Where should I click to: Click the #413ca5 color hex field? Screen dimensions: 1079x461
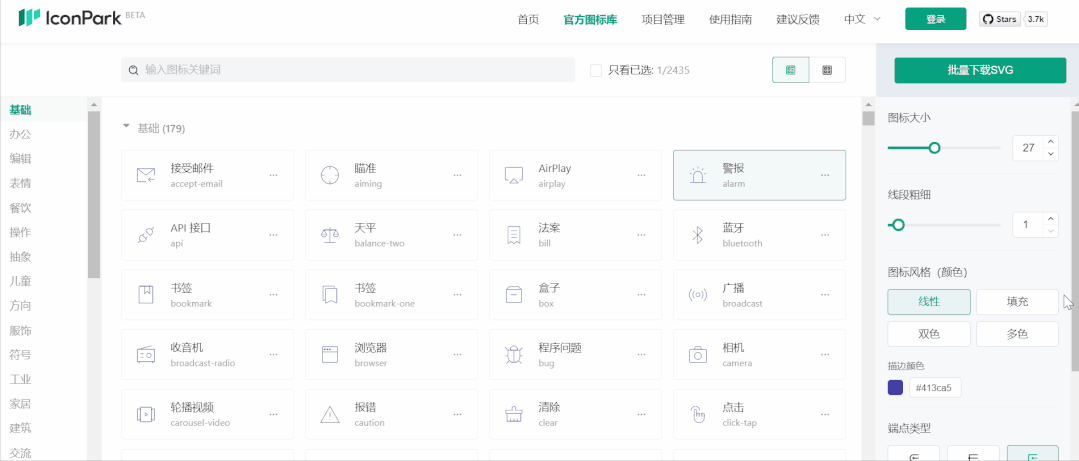click(935, 387)
